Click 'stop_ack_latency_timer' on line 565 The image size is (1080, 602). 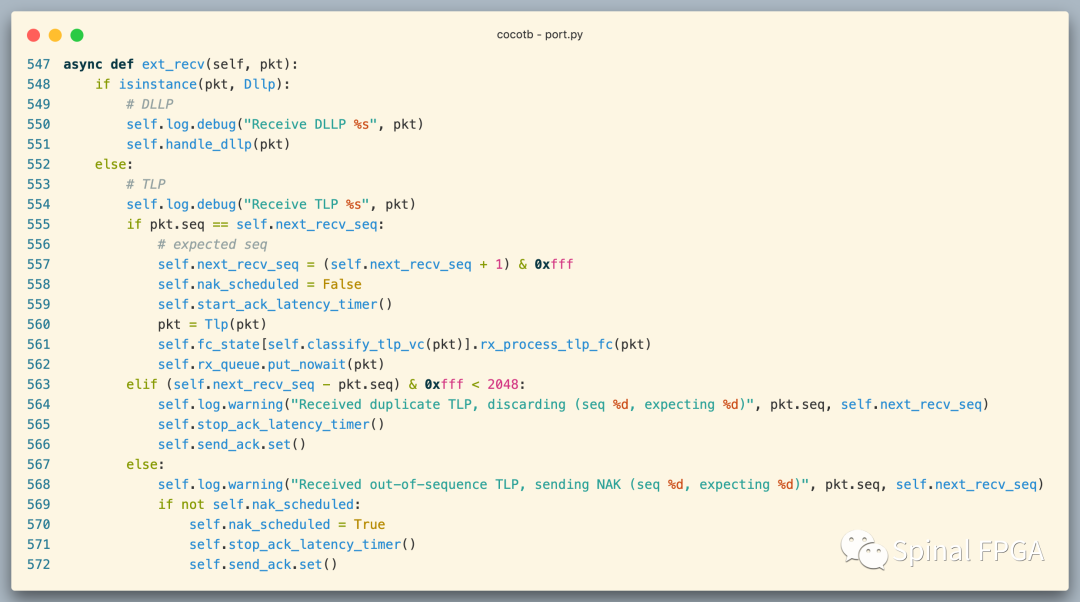coord(283,424)
